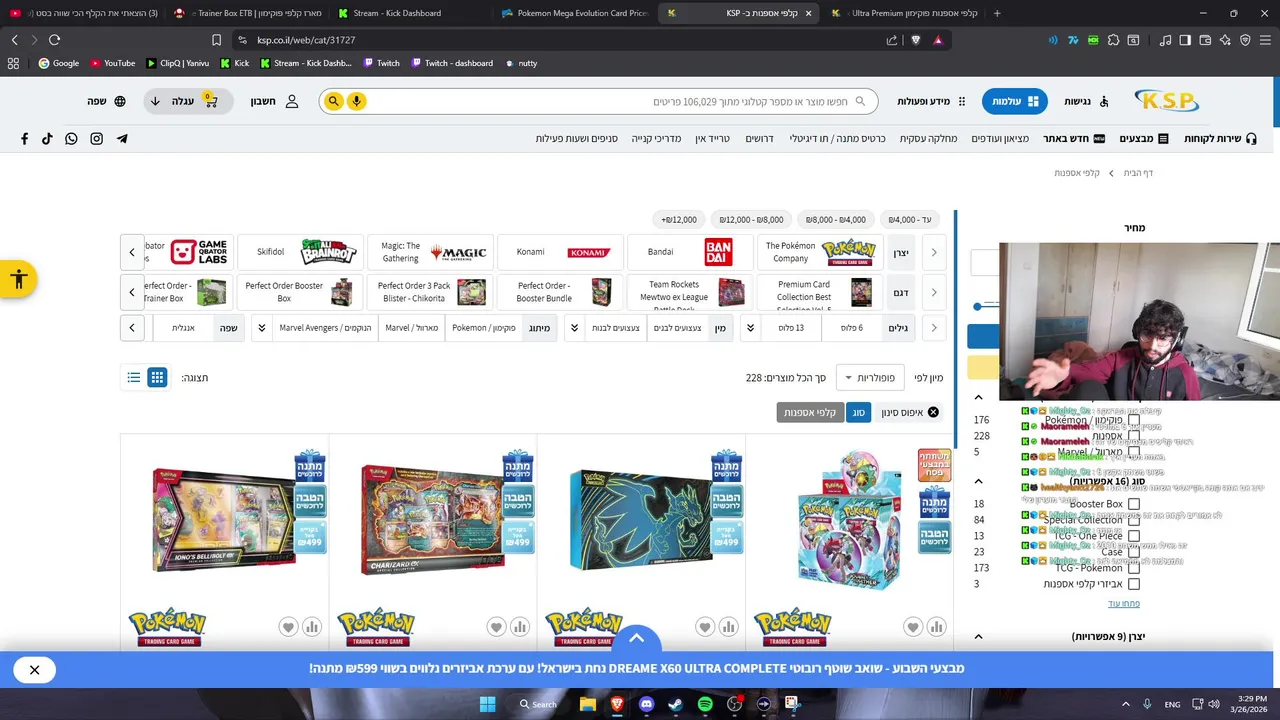The image size is (1280, 720).
Task: Bookmark this page in the address bar
Action: tap(216, 40)
